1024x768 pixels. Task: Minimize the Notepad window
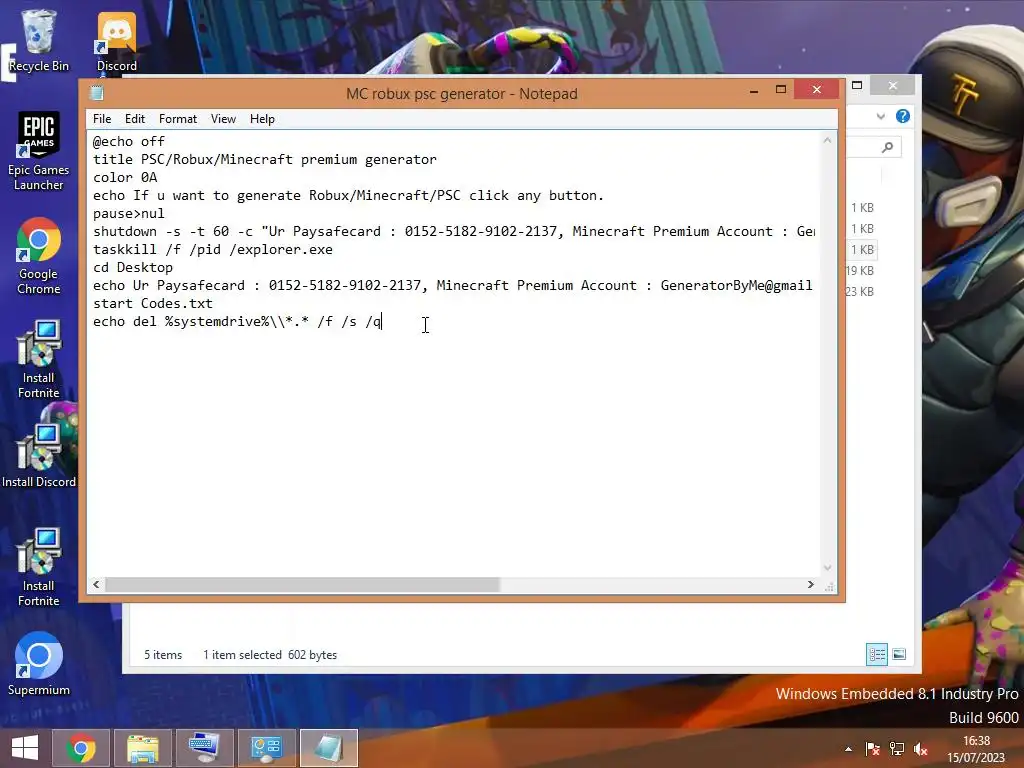click(754, 90)
